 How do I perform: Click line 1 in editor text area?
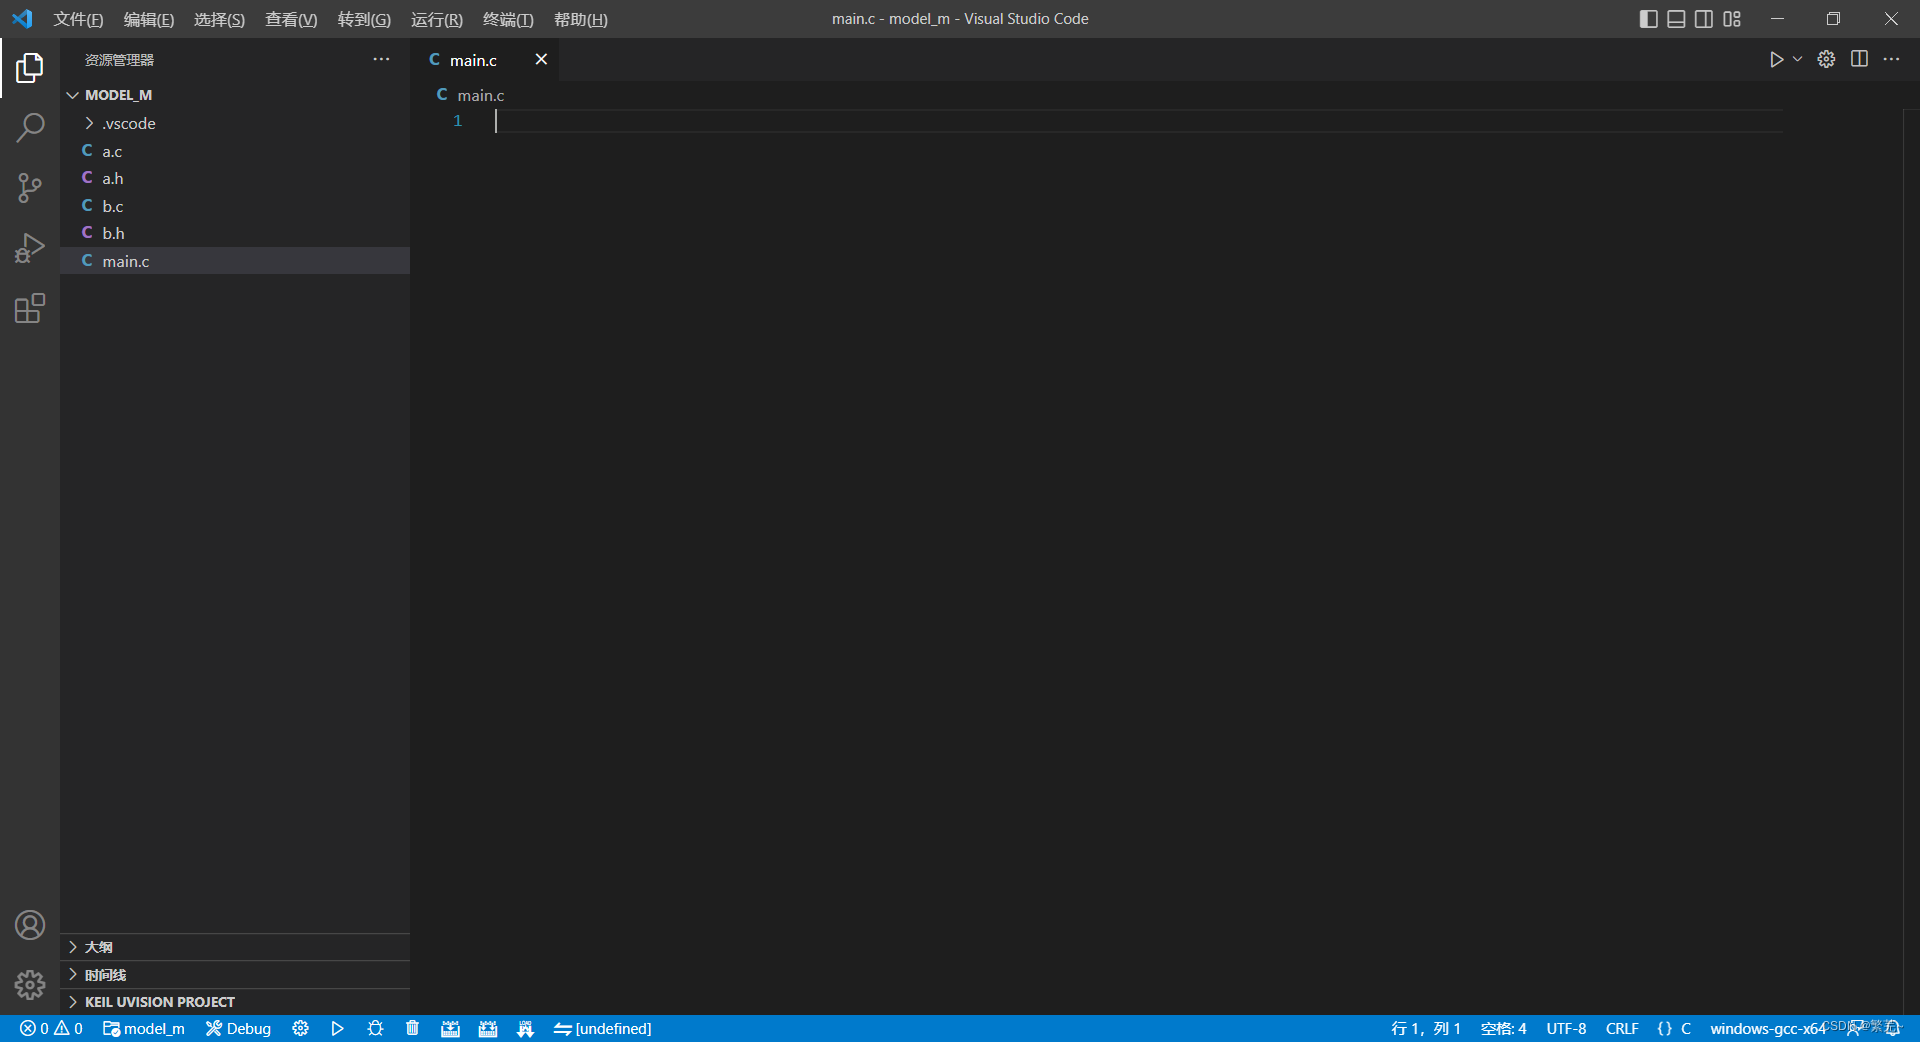1138,121
